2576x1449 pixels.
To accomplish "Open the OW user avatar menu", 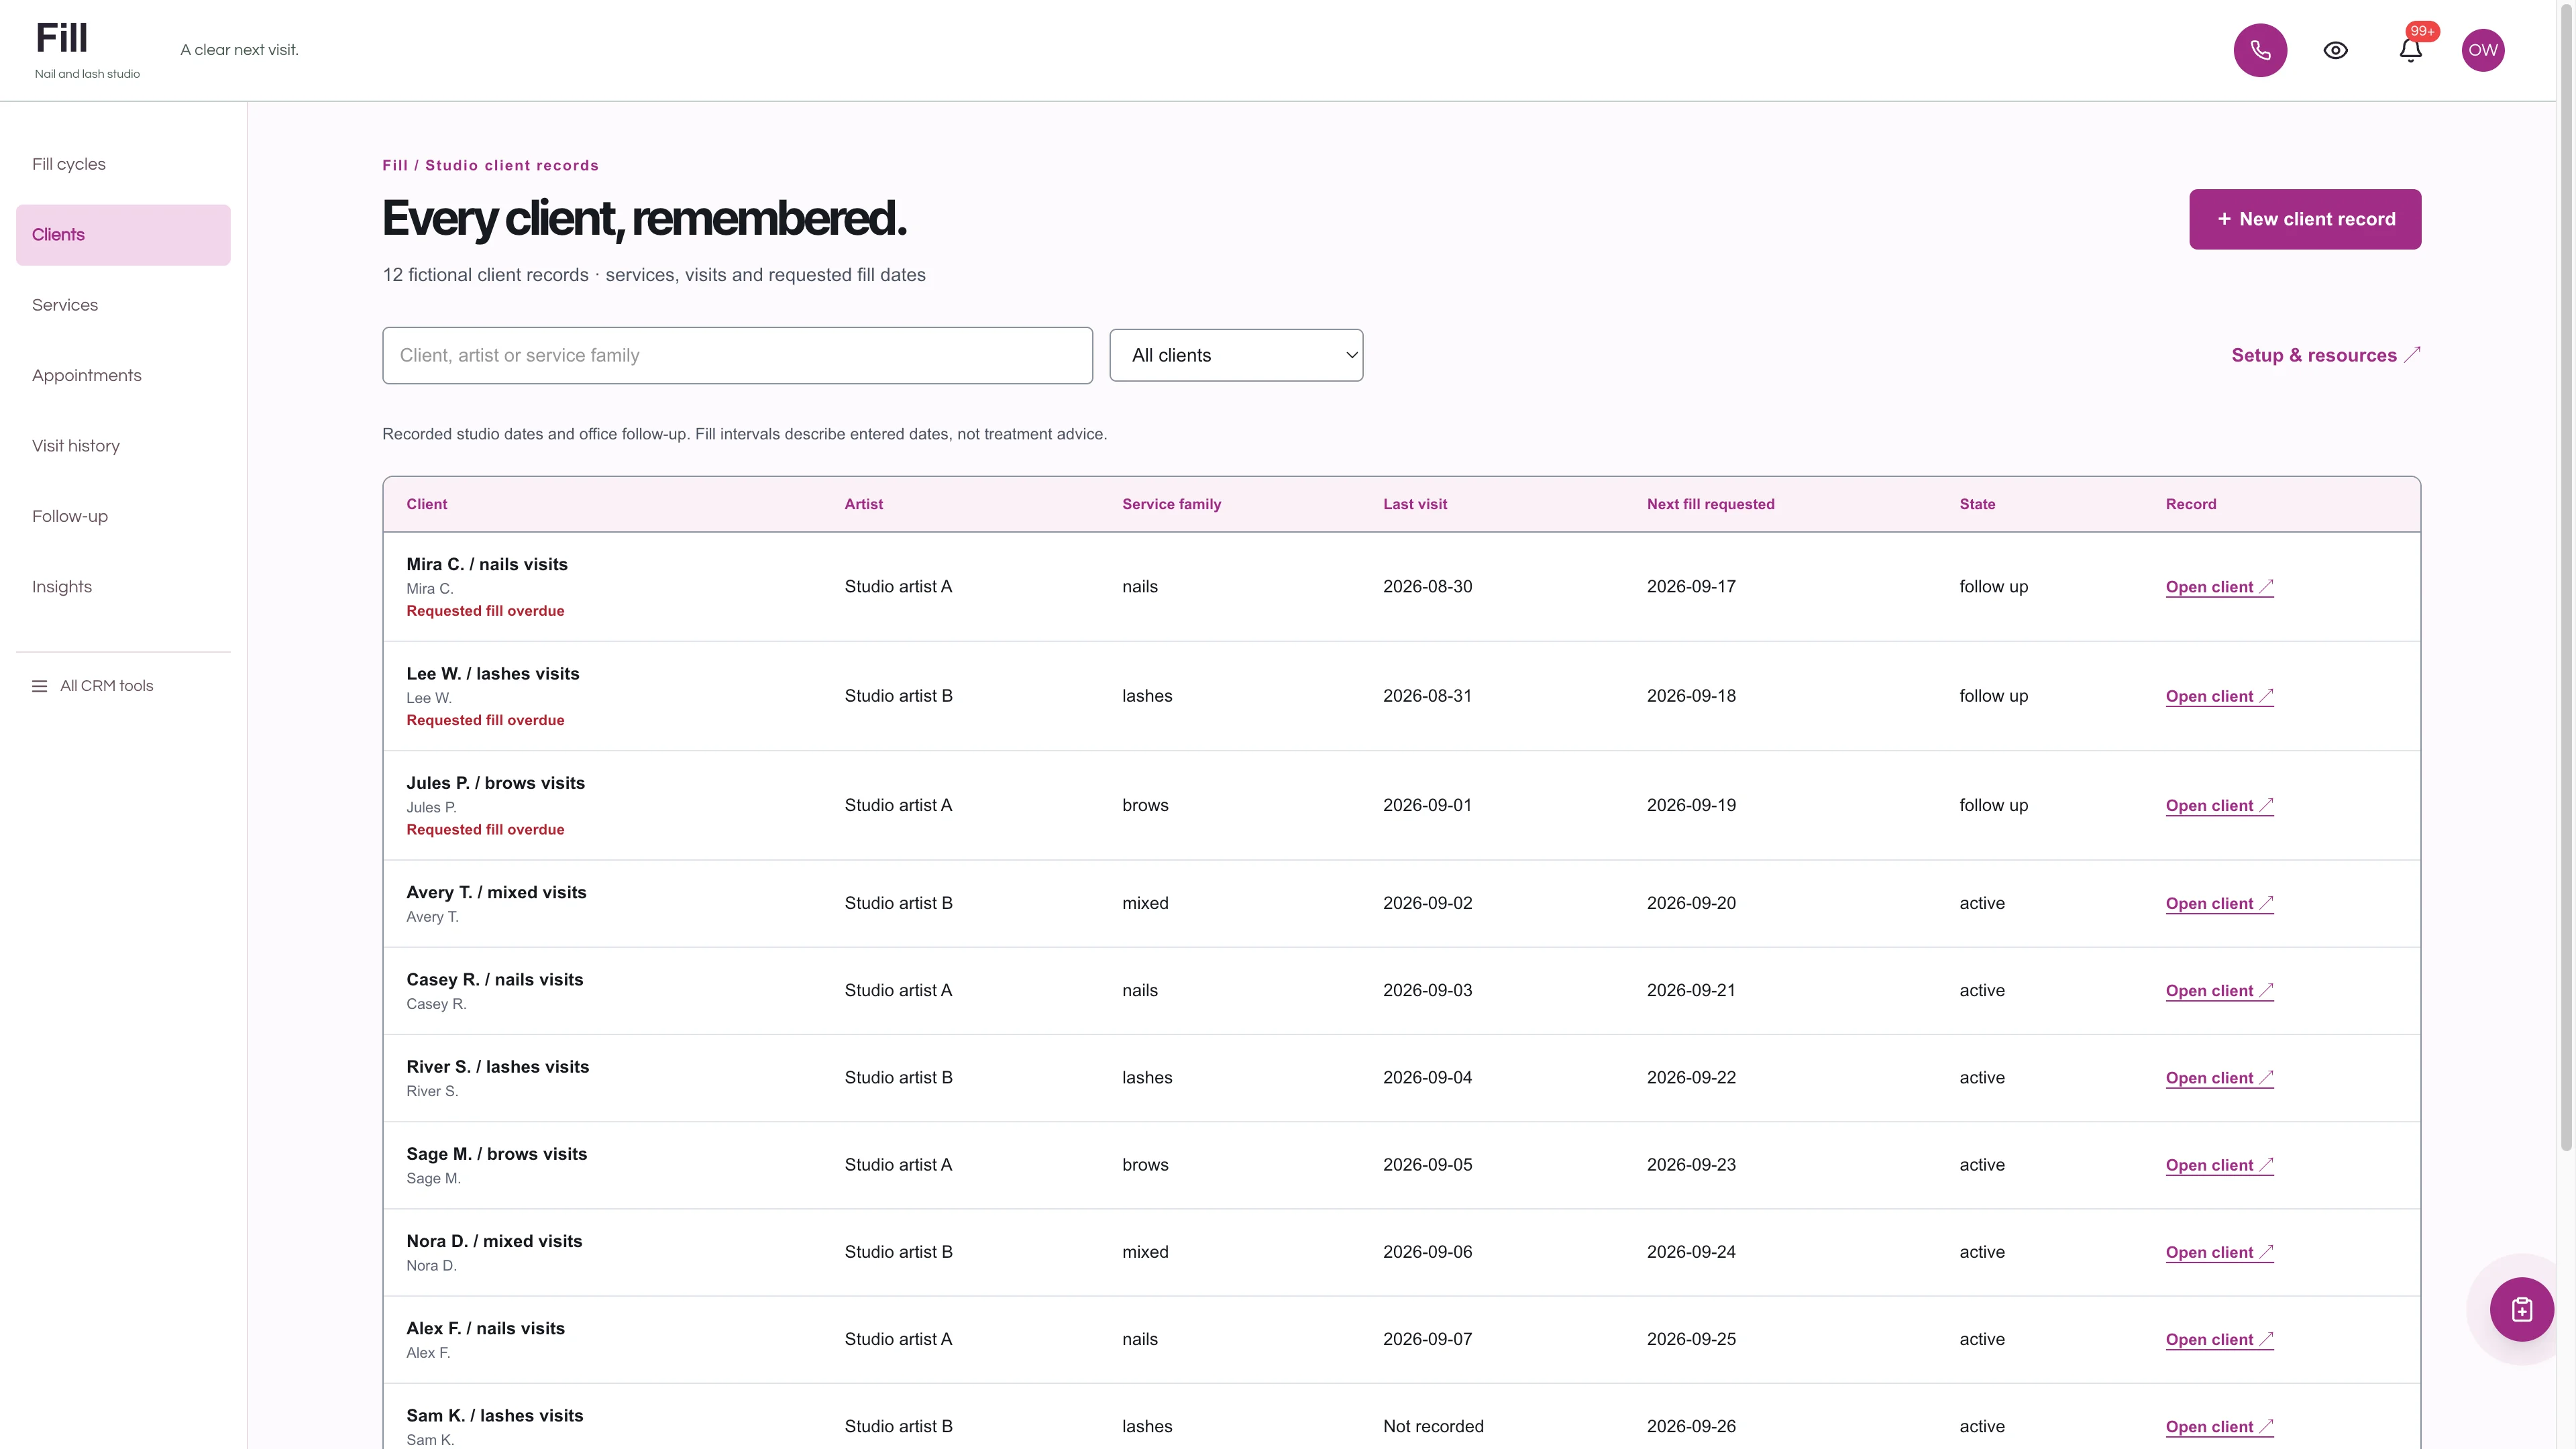I will coord(2483,50).
